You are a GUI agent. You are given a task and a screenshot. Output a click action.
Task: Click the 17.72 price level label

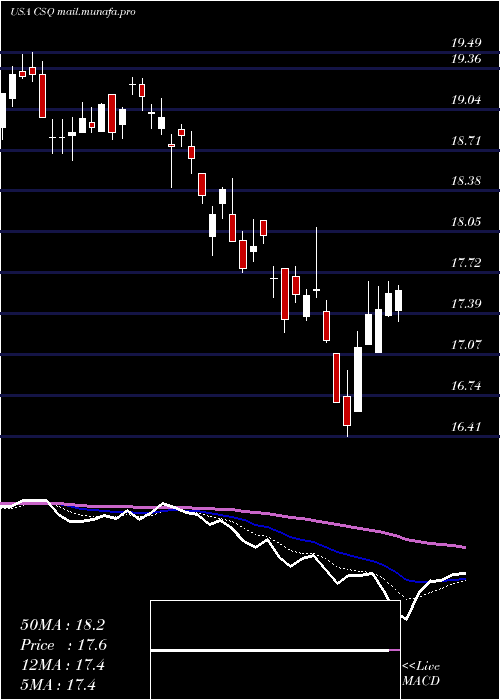click(x=466, y=263)
